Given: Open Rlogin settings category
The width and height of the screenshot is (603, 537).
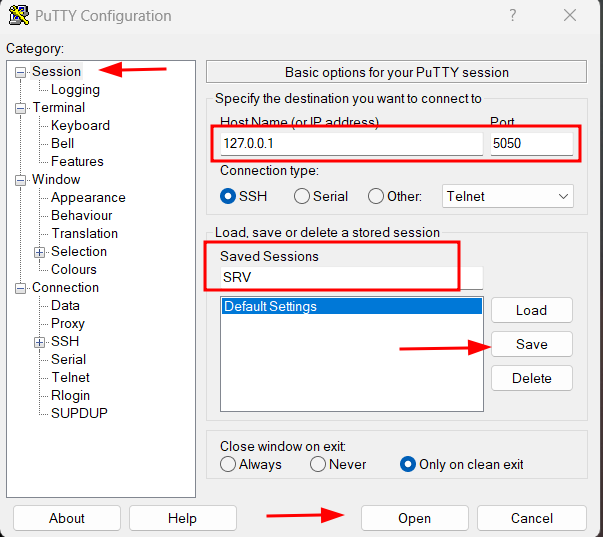Looking at the screenshot, I should coord(70,395).
